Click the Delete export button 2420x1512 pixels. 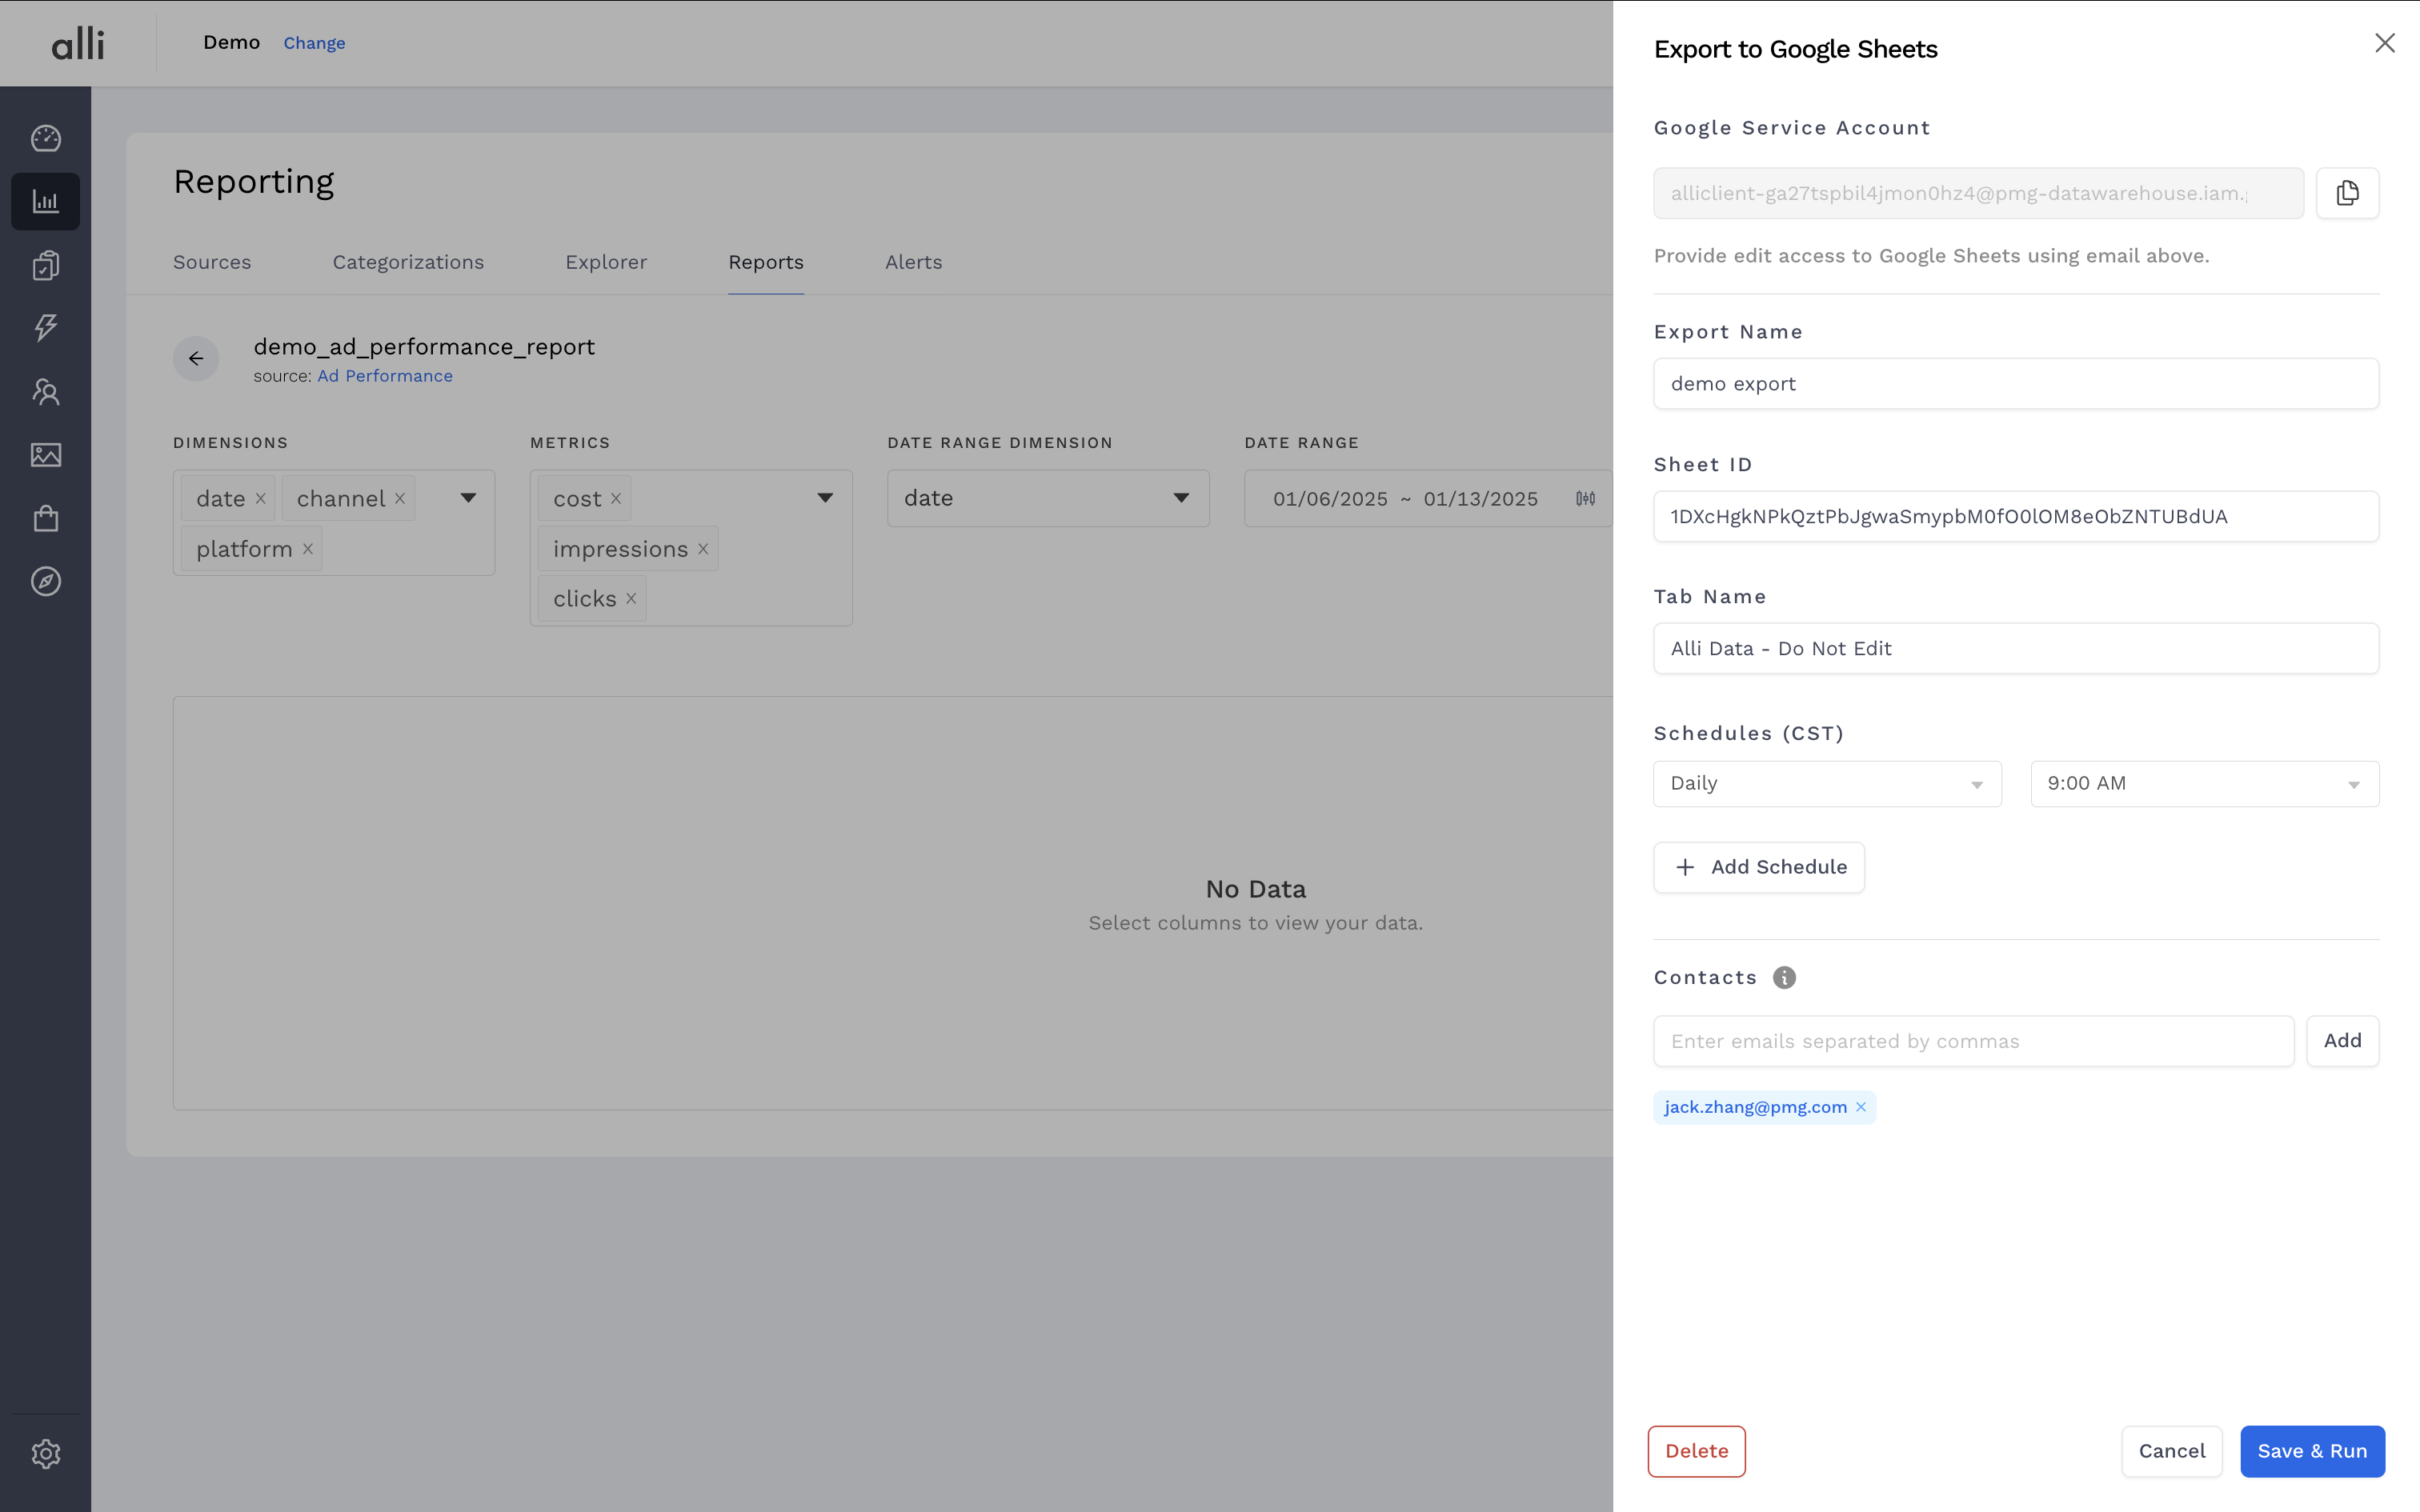(1696, 1451)
